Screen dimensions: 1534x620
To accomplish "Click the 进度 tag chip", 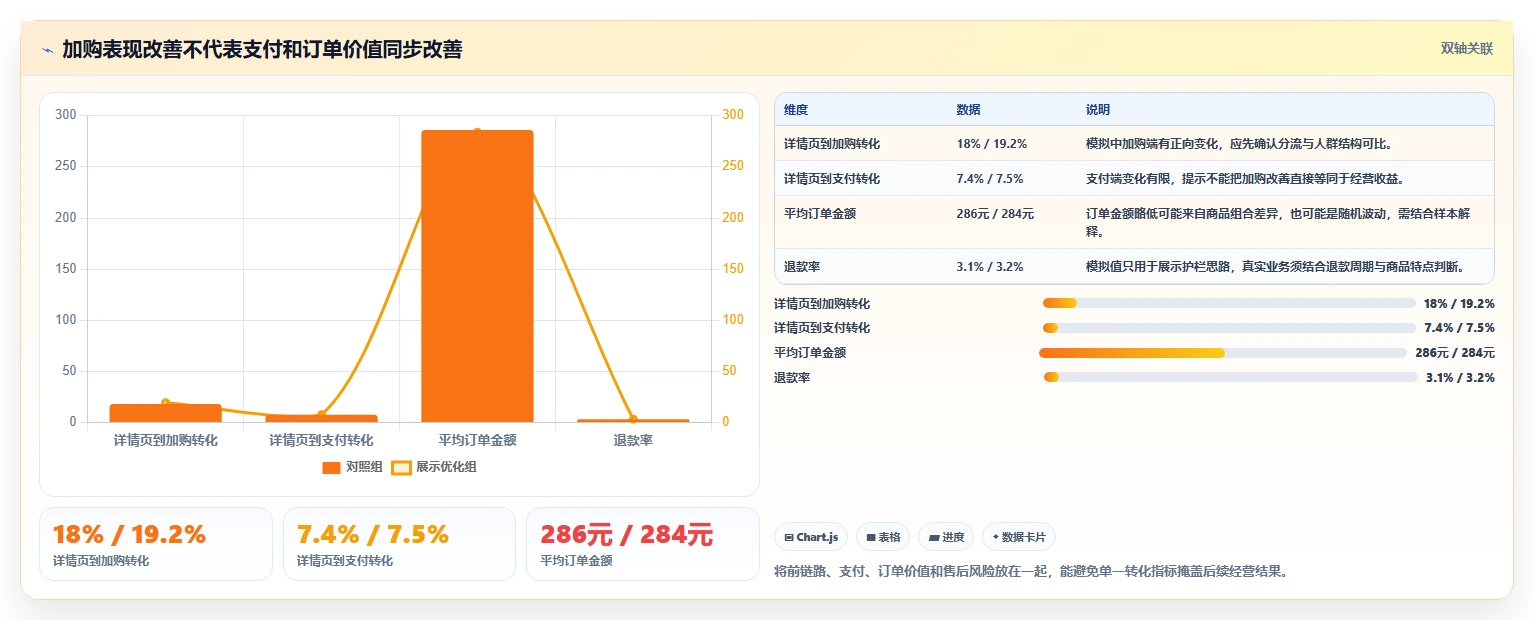I will tap(946, 537).
